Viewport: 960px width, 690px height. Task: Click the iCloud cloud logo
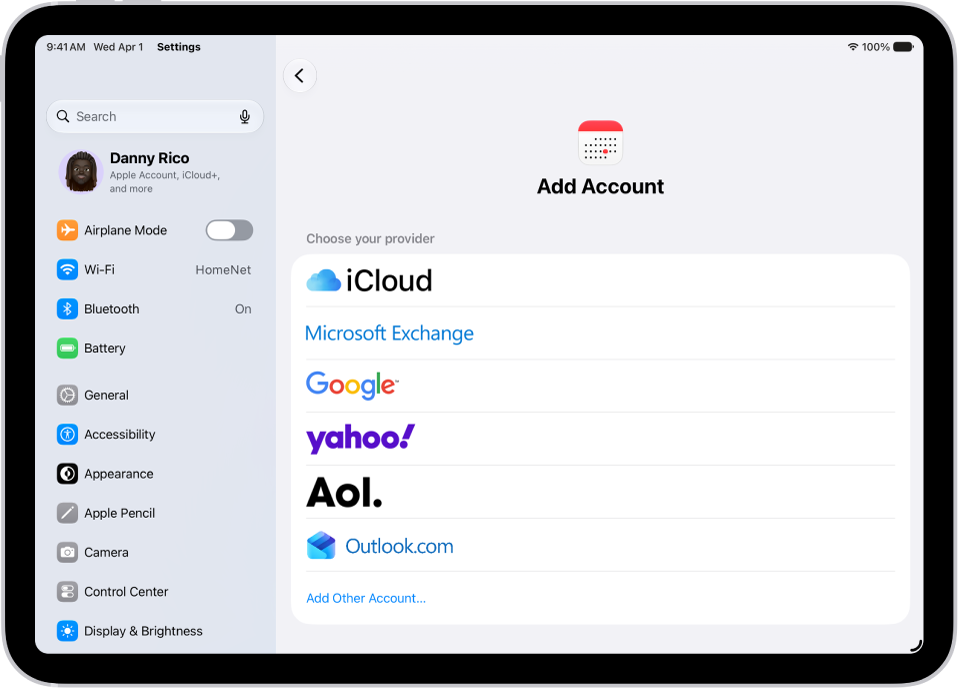[323, 280]
